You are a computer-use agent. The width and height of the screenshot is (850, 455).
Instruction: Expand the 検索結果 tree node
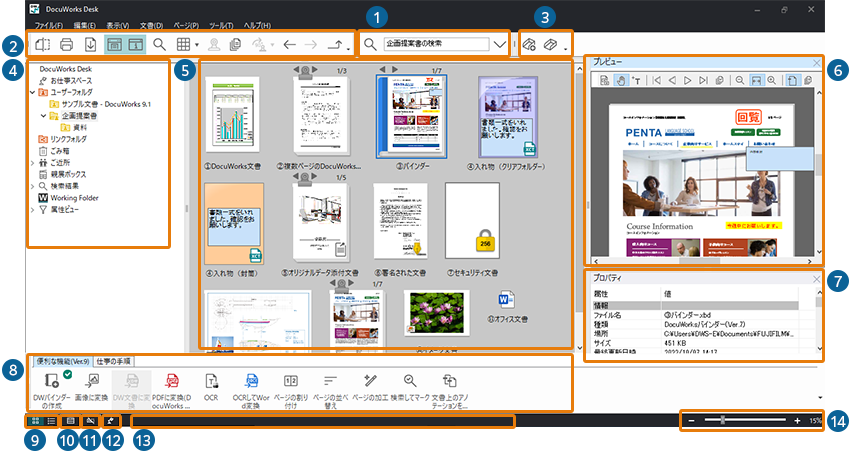tap(32, 185)
